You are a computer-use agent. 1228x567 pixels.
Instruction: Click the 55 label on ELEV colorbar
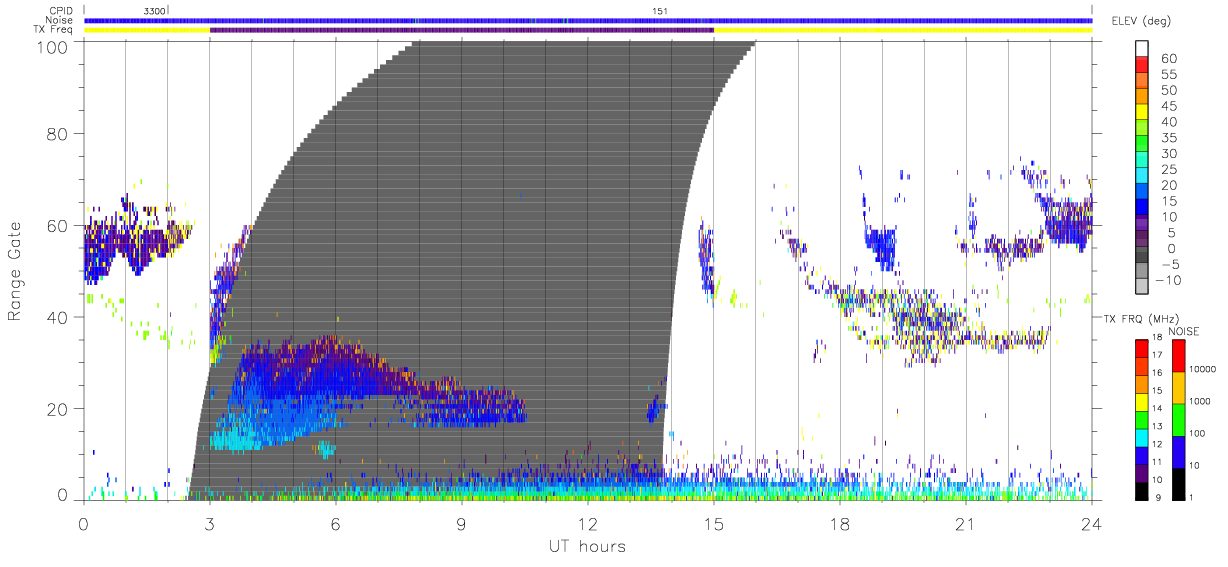[x=1167, y=74]
